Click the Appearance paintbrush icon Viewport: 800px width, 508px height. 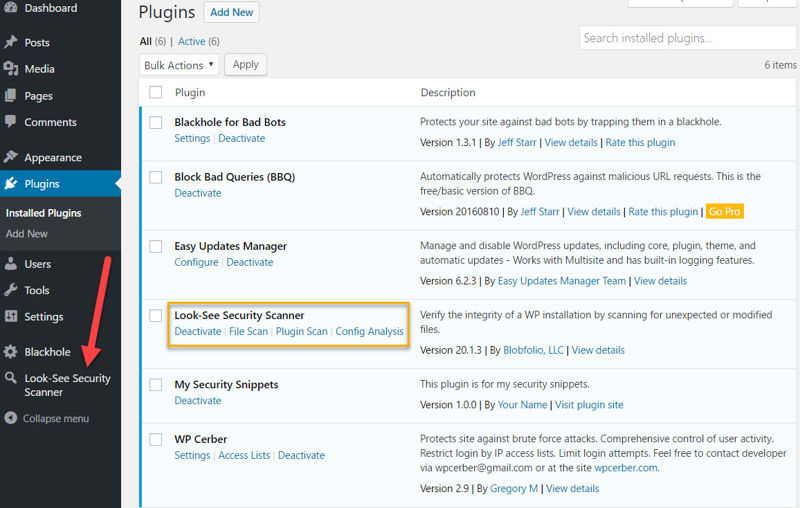pos(11,157)
